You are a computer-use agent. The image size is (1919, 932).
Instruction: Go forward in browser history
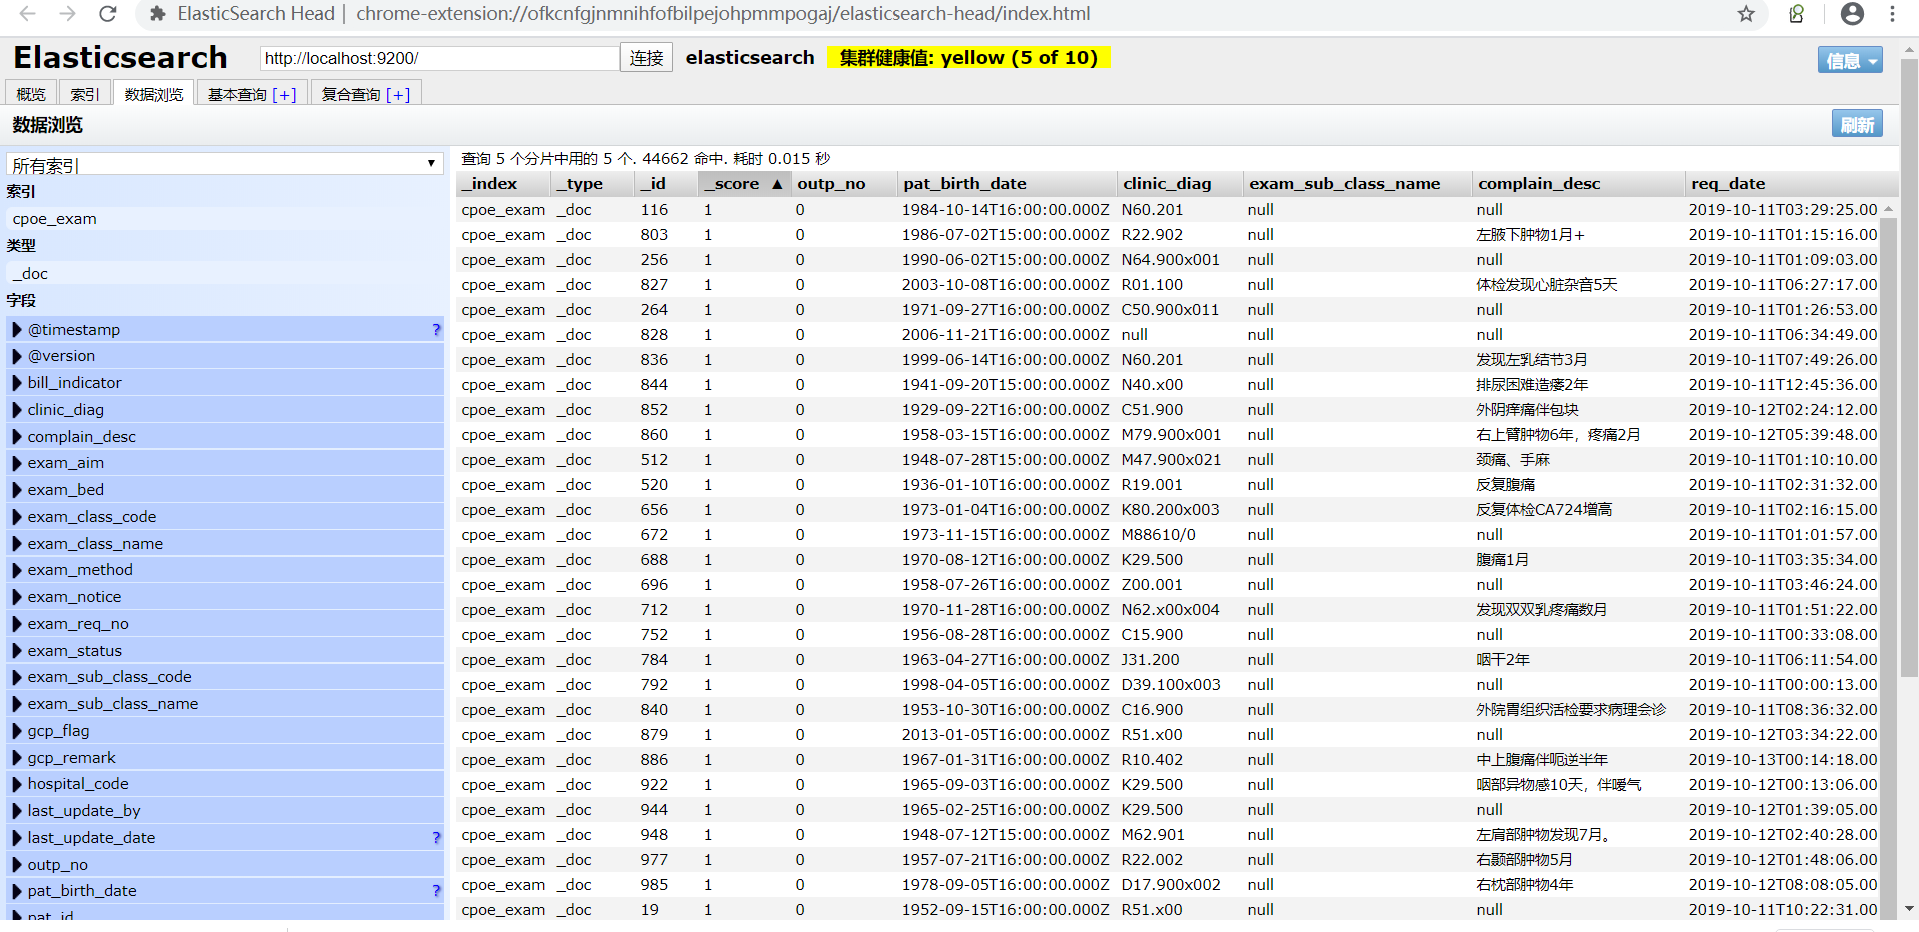67,14
